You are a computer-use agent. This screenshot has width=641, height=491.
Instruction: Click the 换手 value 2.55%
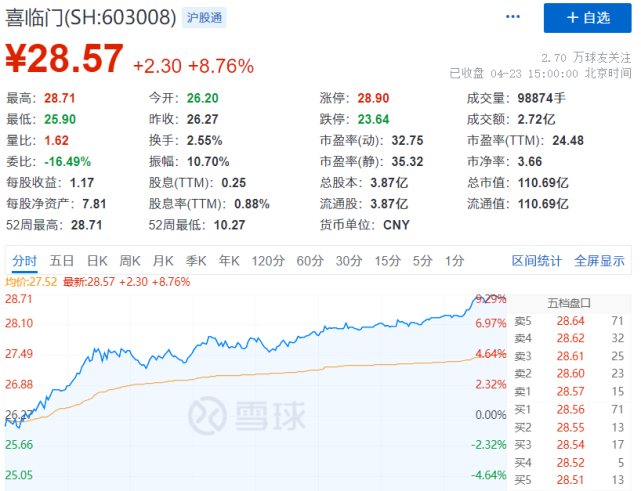[x=204, y=141]
